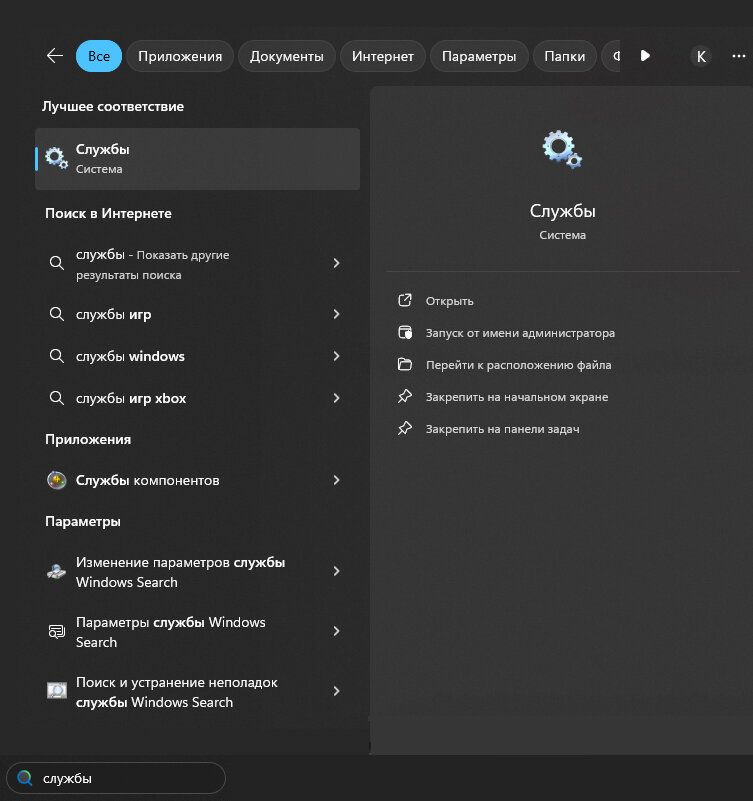Open the K user account avatar
Screen dimensions: 753x801
coord(701,56)
